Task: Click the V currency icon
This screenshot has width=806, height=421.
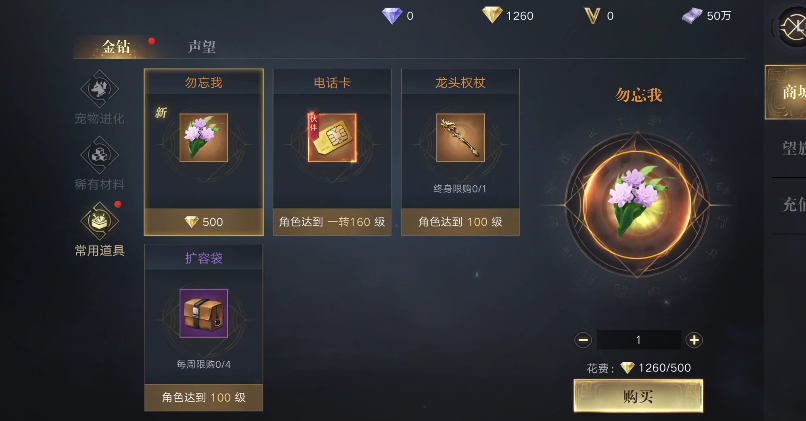Action: click(x=592, y=15)
